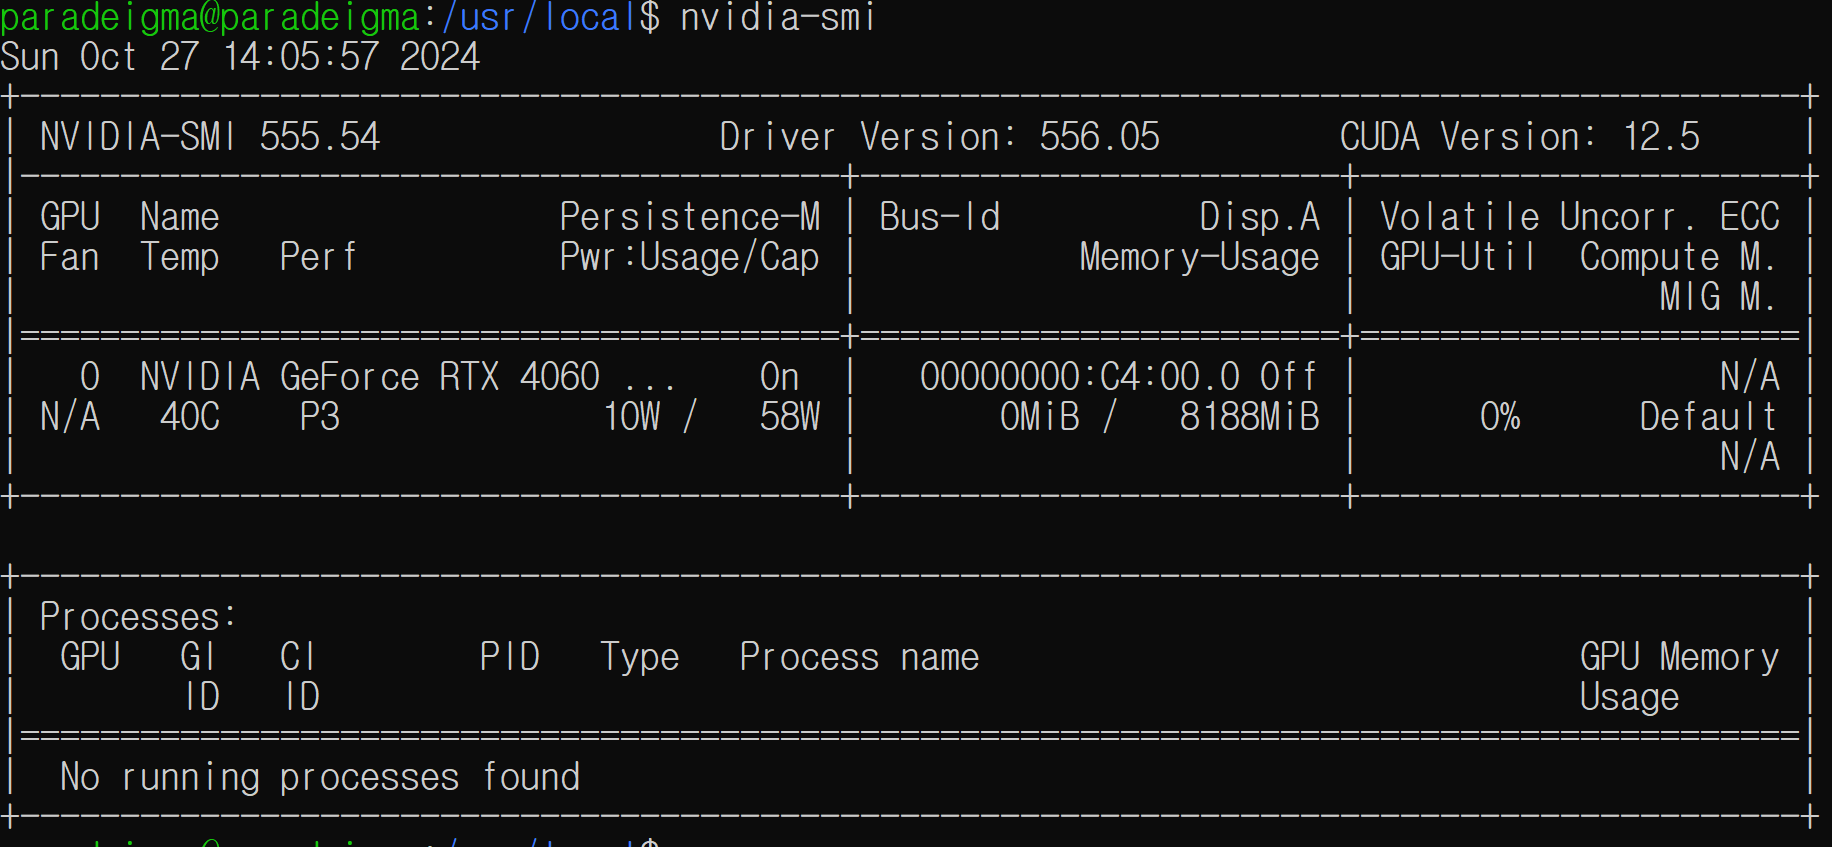This screenshot has height=847, width=1832.
Task: Click the performance state "P3"
Action: click(x=320, y=417)
